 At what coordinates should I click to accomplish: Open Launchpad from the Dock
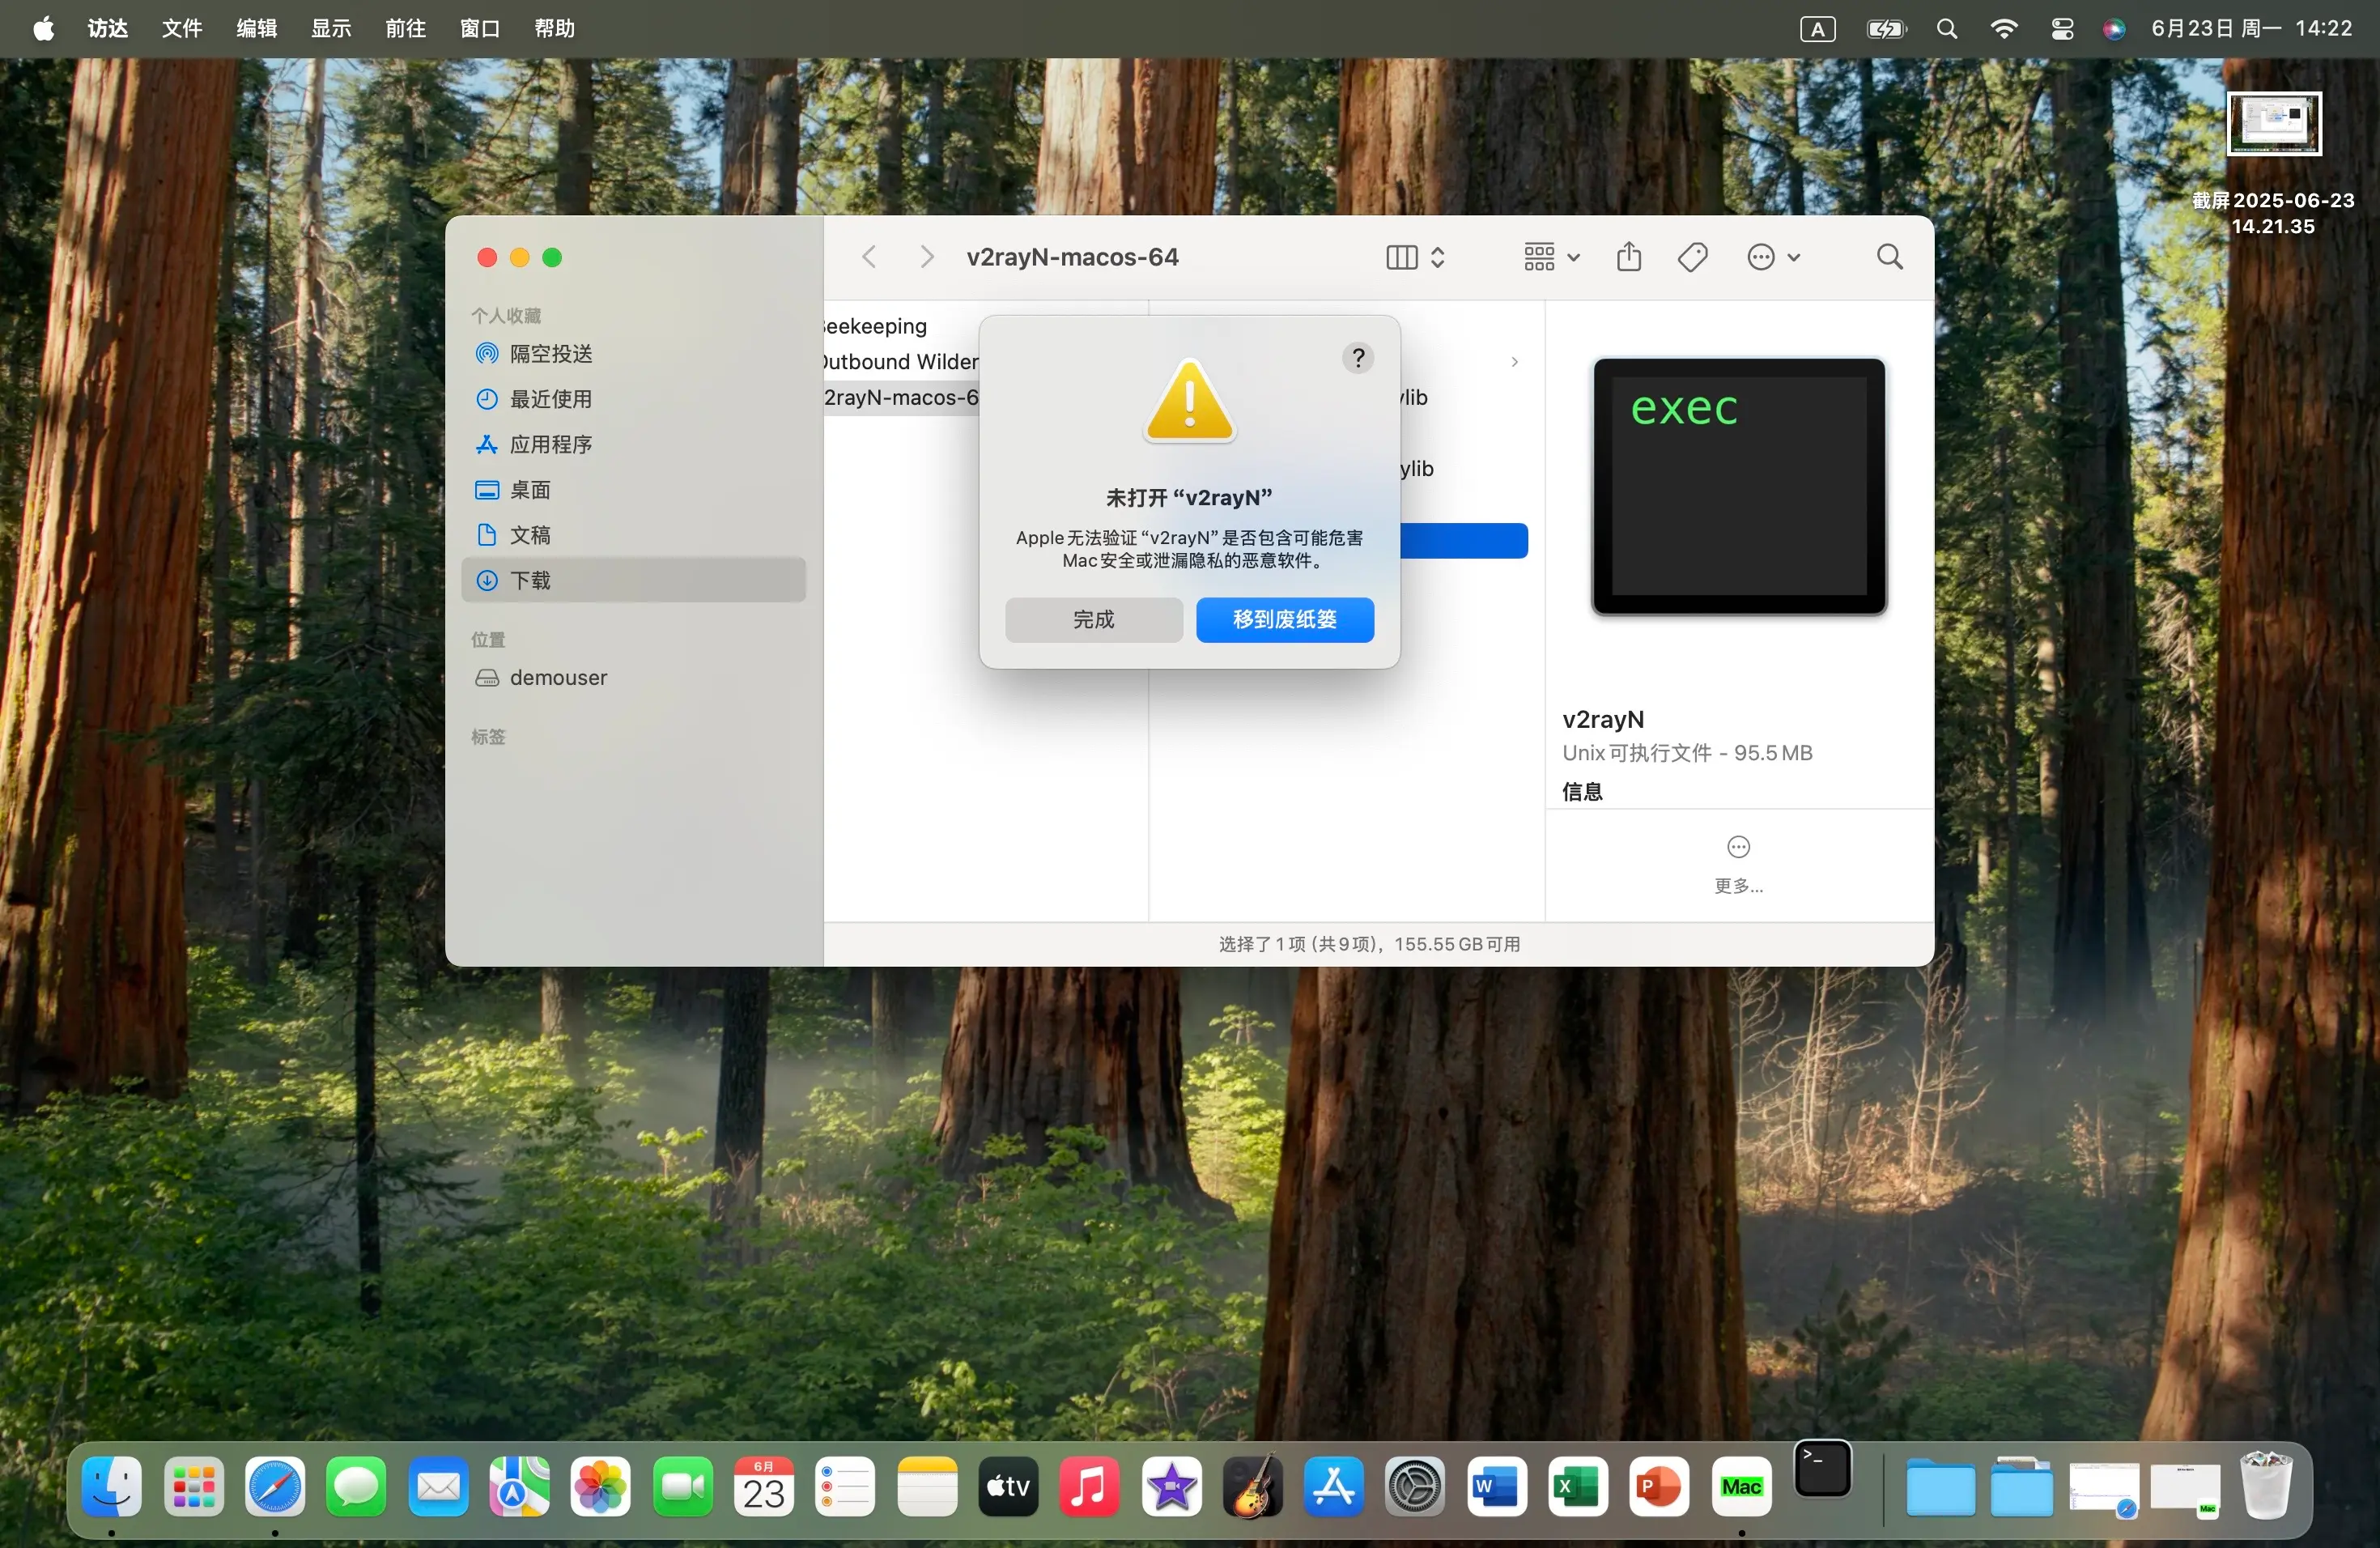194,1486
